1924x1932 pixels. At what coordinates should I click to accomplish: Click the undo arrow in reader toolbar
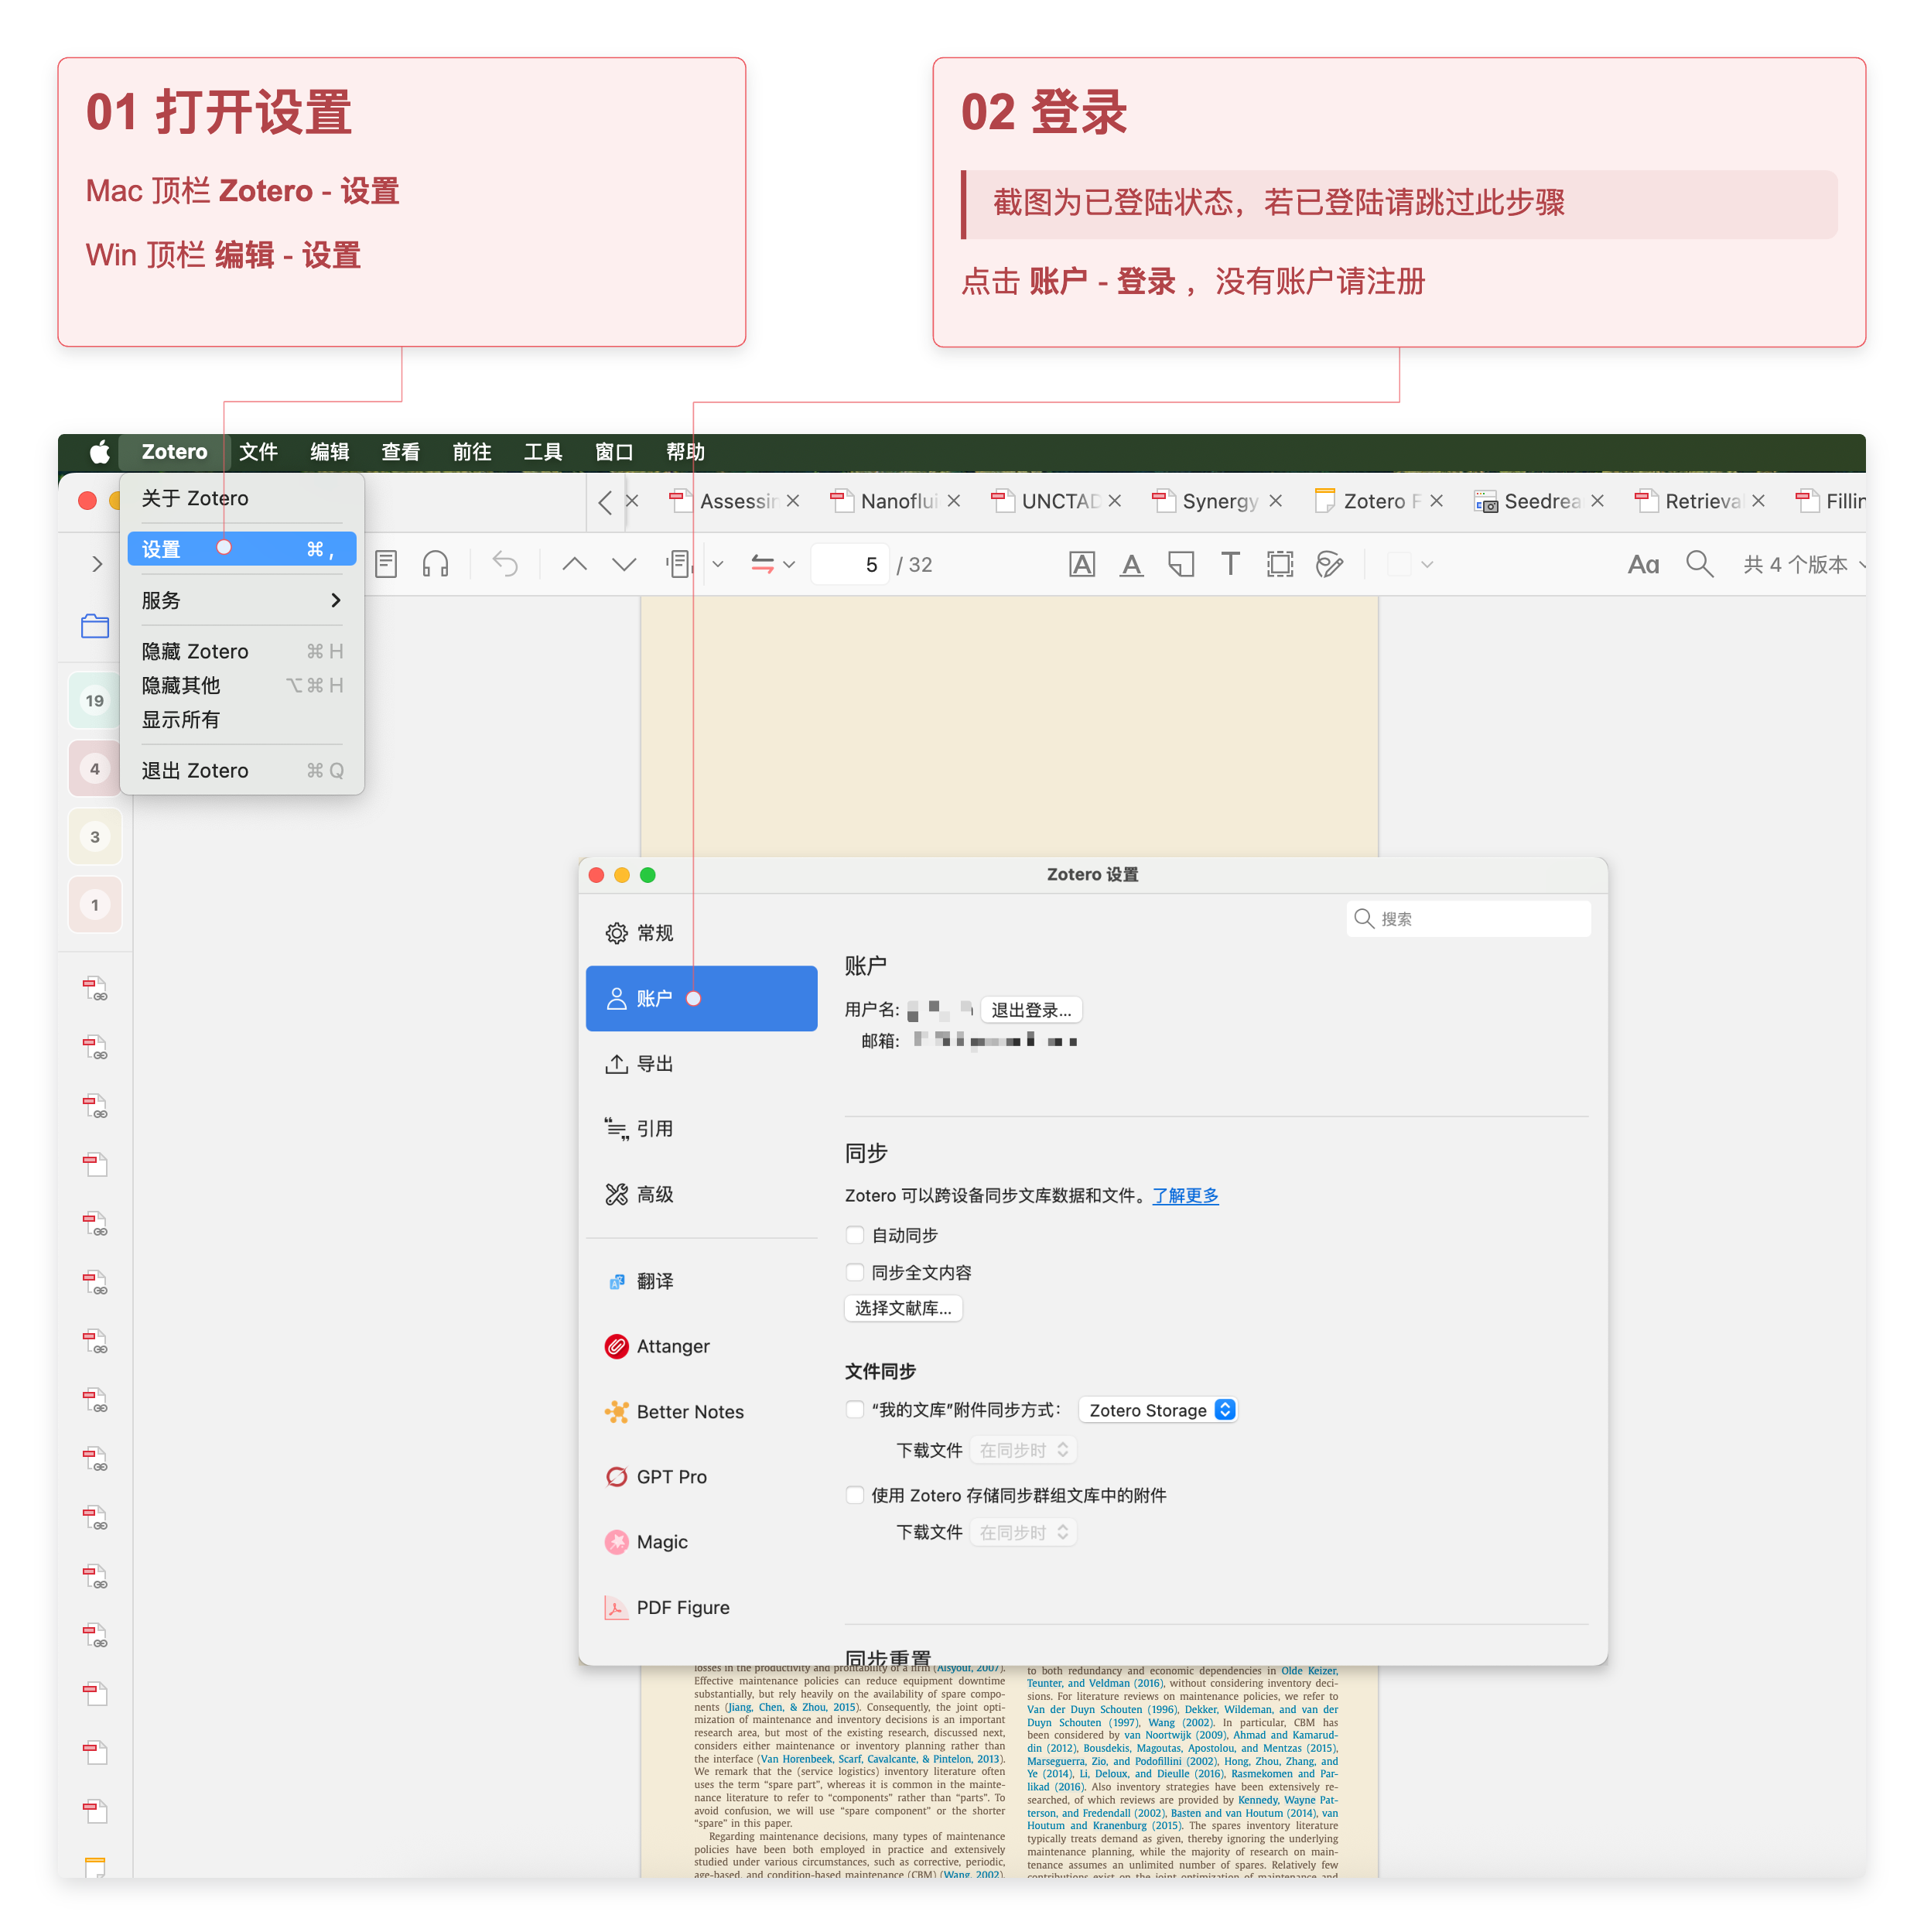(x=505, y=564)
